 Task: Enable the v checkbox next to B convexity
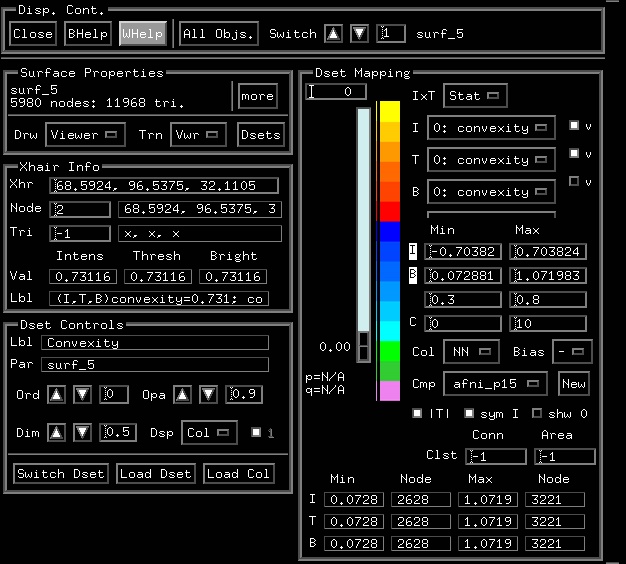click(x=574, y=181)
